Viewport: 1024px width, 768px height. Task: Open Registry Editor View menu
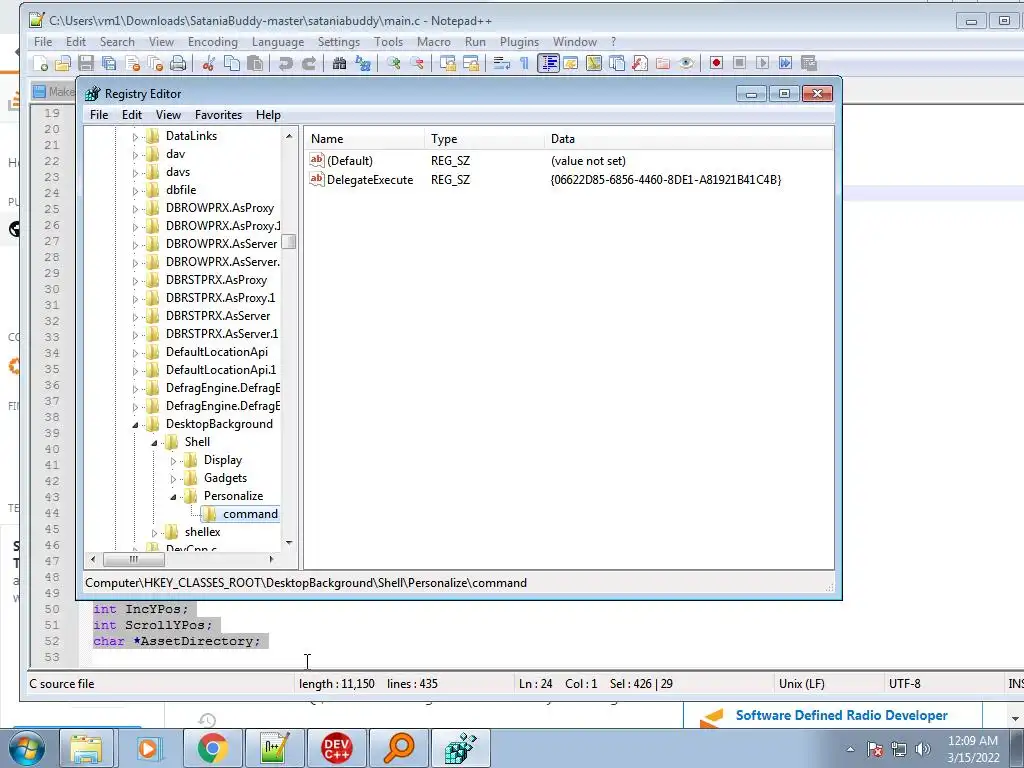168,115
